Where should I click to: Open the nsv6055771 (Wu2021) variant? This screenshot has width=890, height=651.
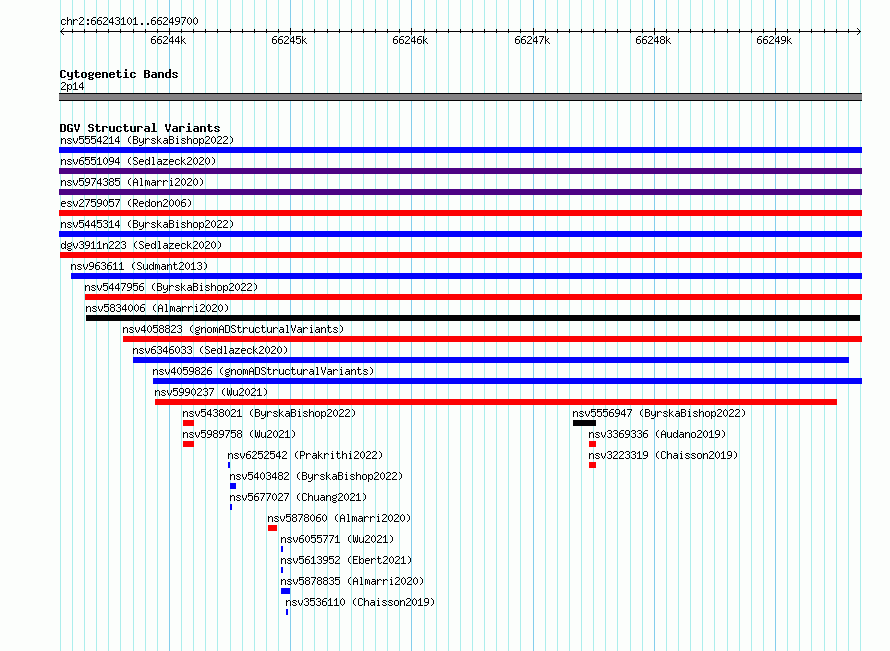coord(337,539)
